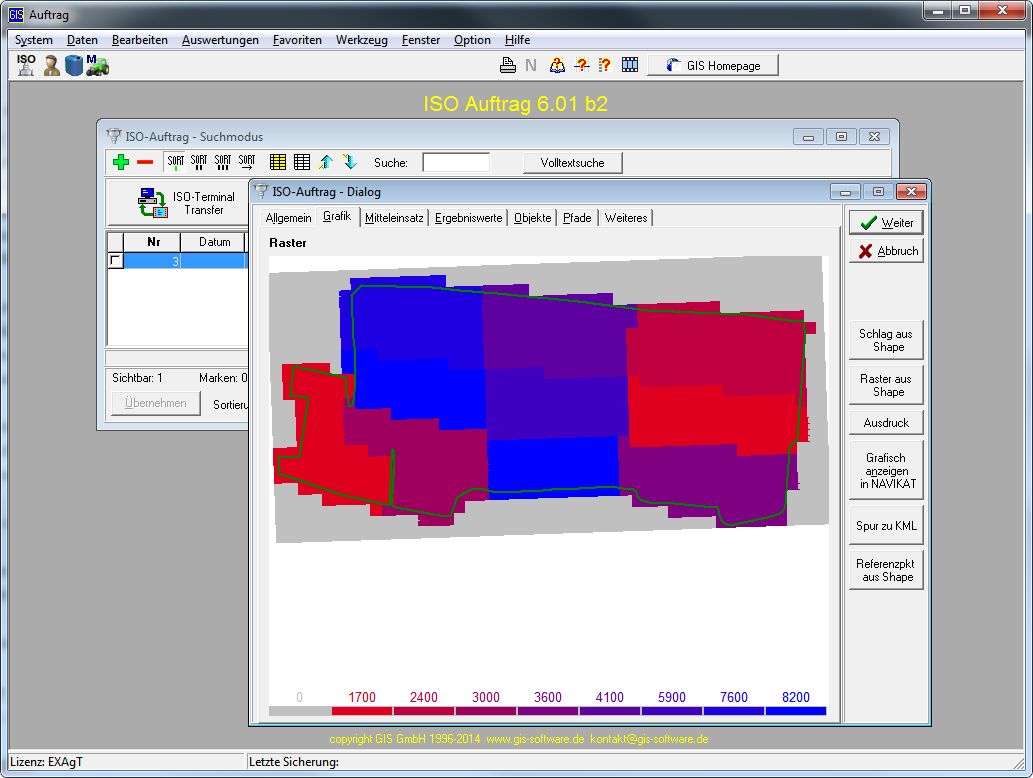Click the green tractor machine icon
The width and height of the screenshot is (1033, 778).
point(97,65)
